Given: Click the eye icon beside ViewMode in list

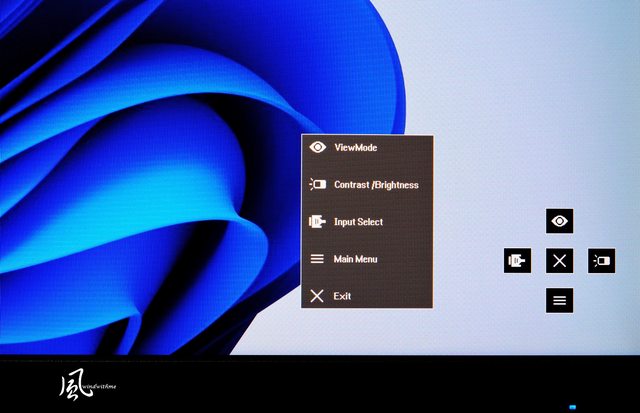Looking at the screenshot, I should coord(317,147).
